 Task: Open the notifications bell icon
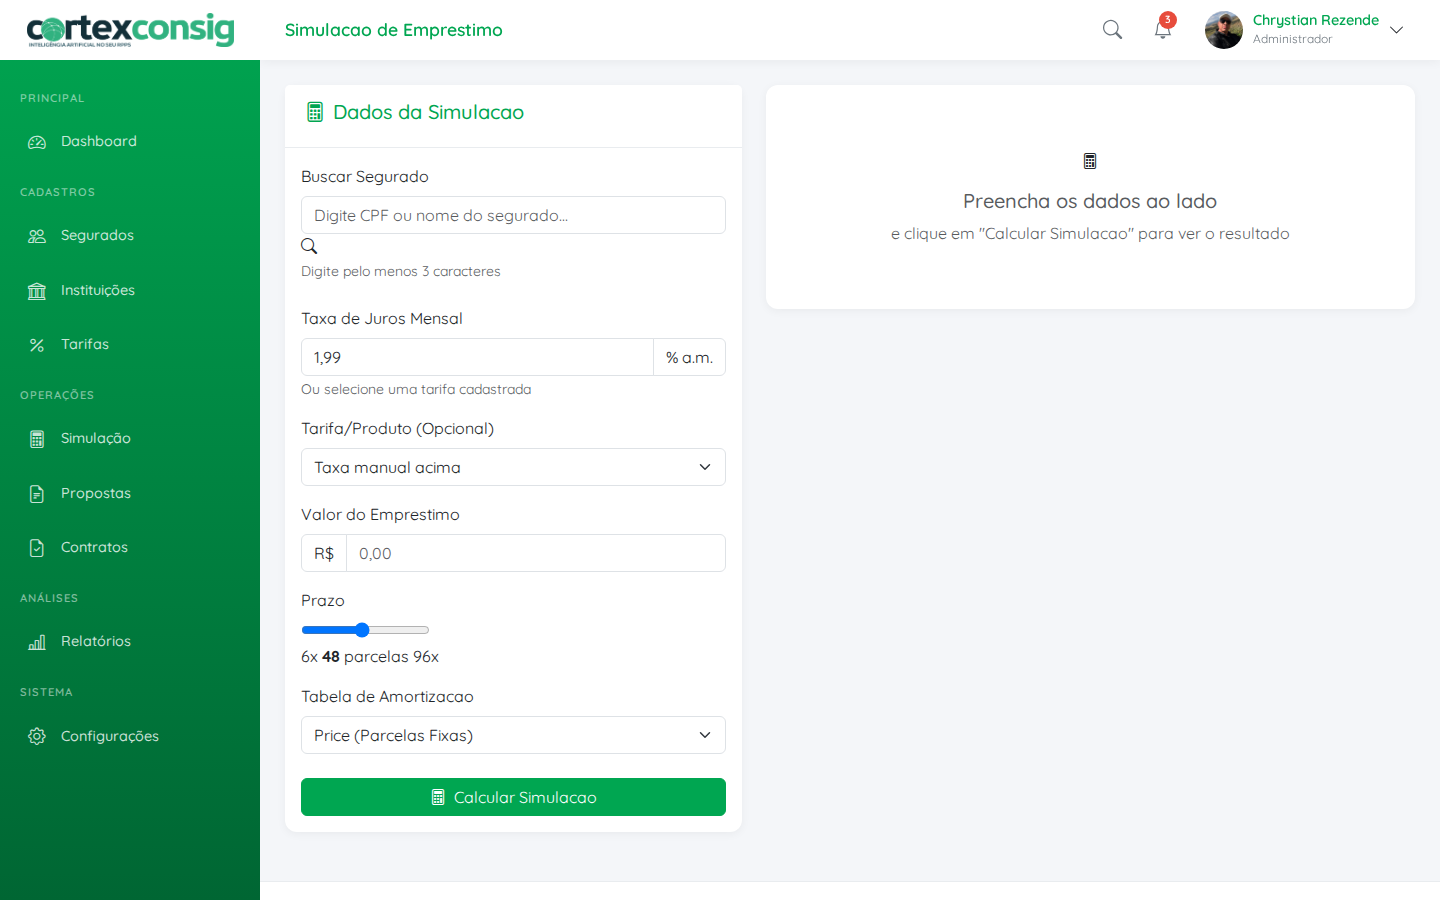[1162, 30]
